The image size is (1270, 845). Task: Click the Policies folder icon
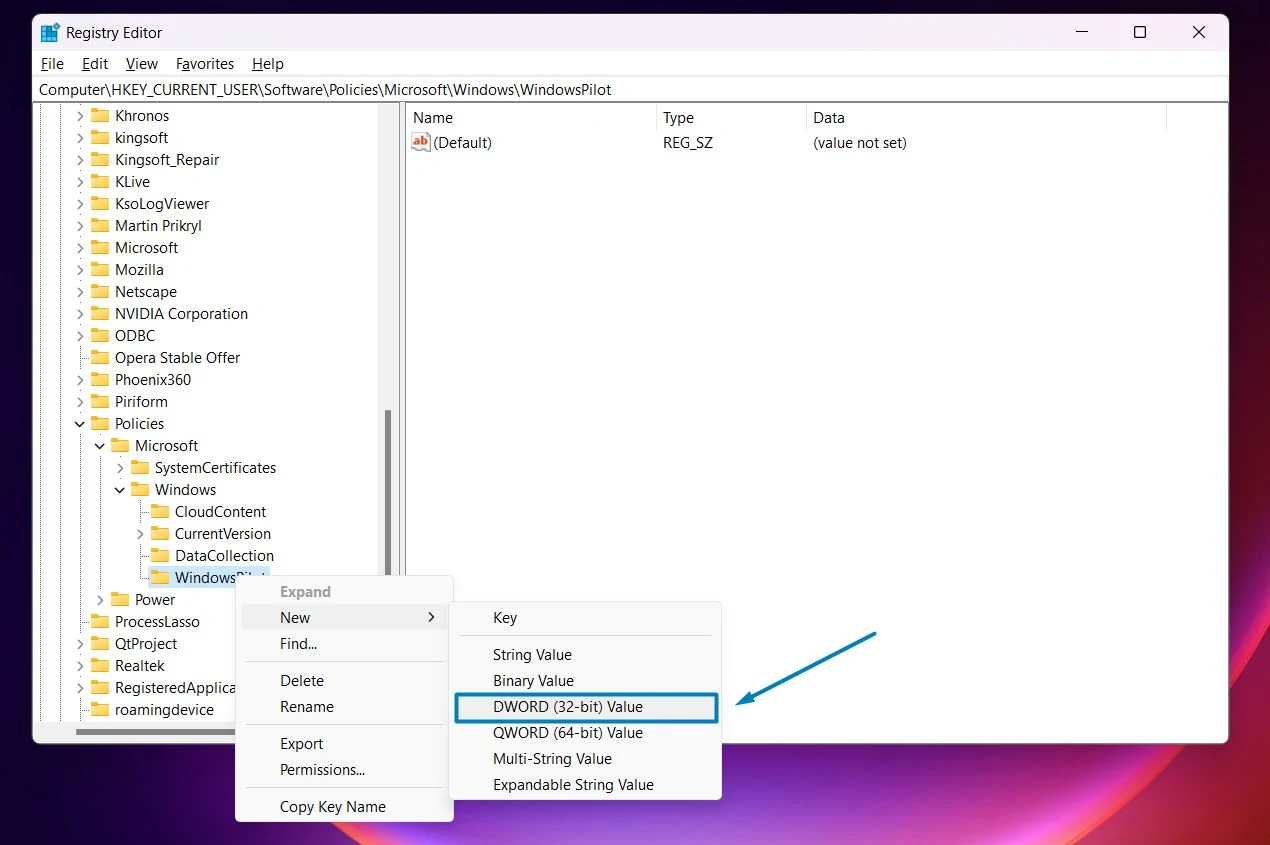pyautogui.click(x=100, y=423)
